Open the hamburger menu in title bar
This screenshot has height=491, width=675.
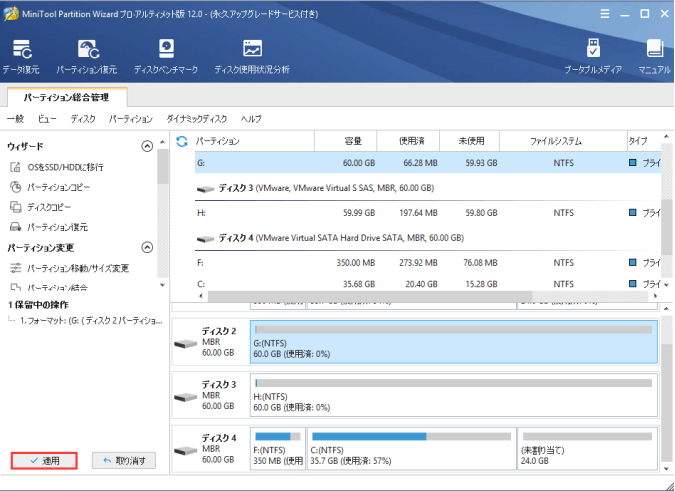(x=605, y=14)
